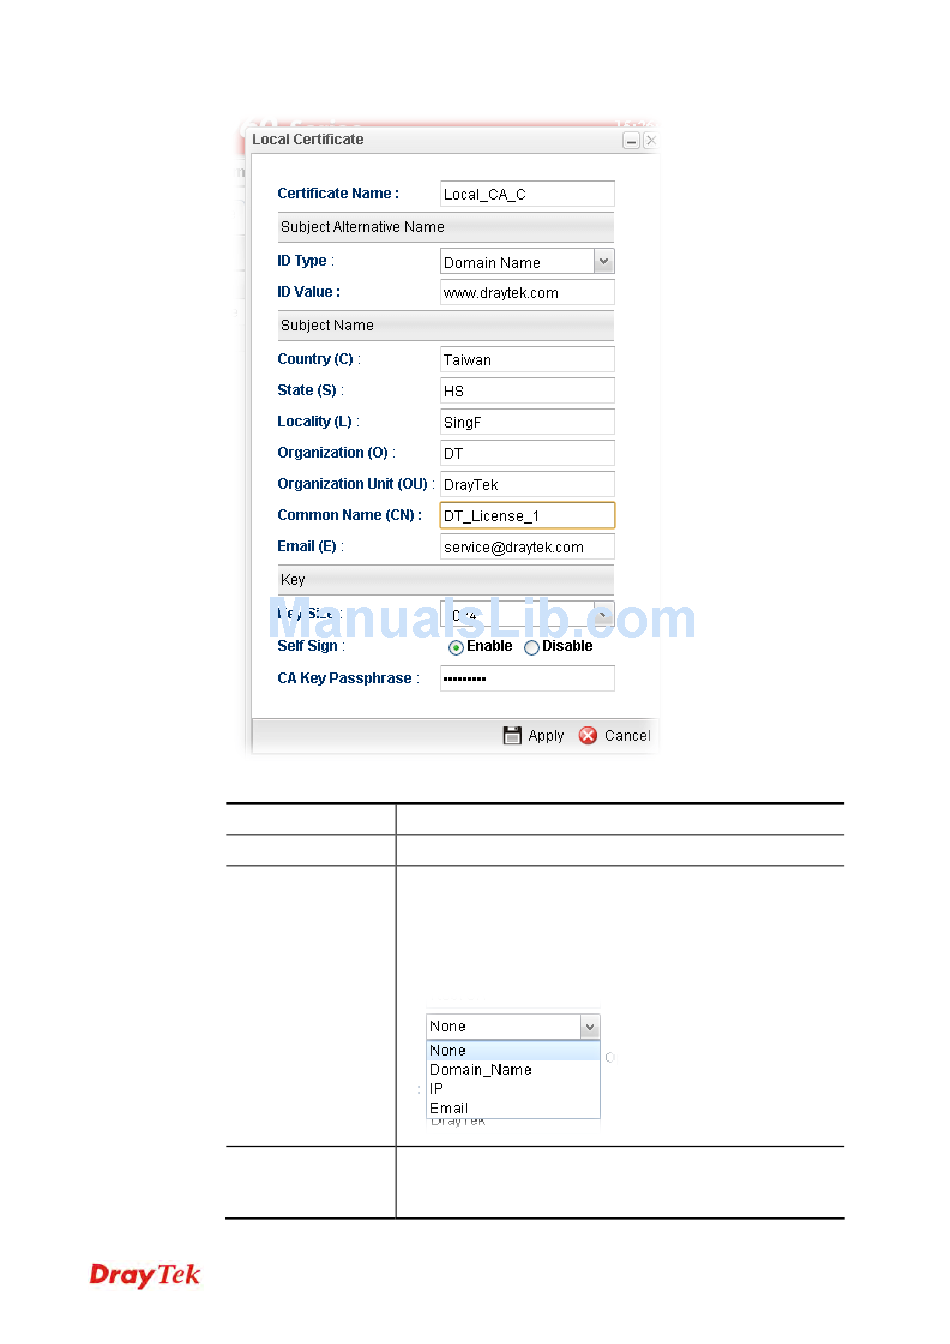This screenshot has height=1344, width=950.
Task: Click the "Country (C) :" label
Action: click(319, 360)
